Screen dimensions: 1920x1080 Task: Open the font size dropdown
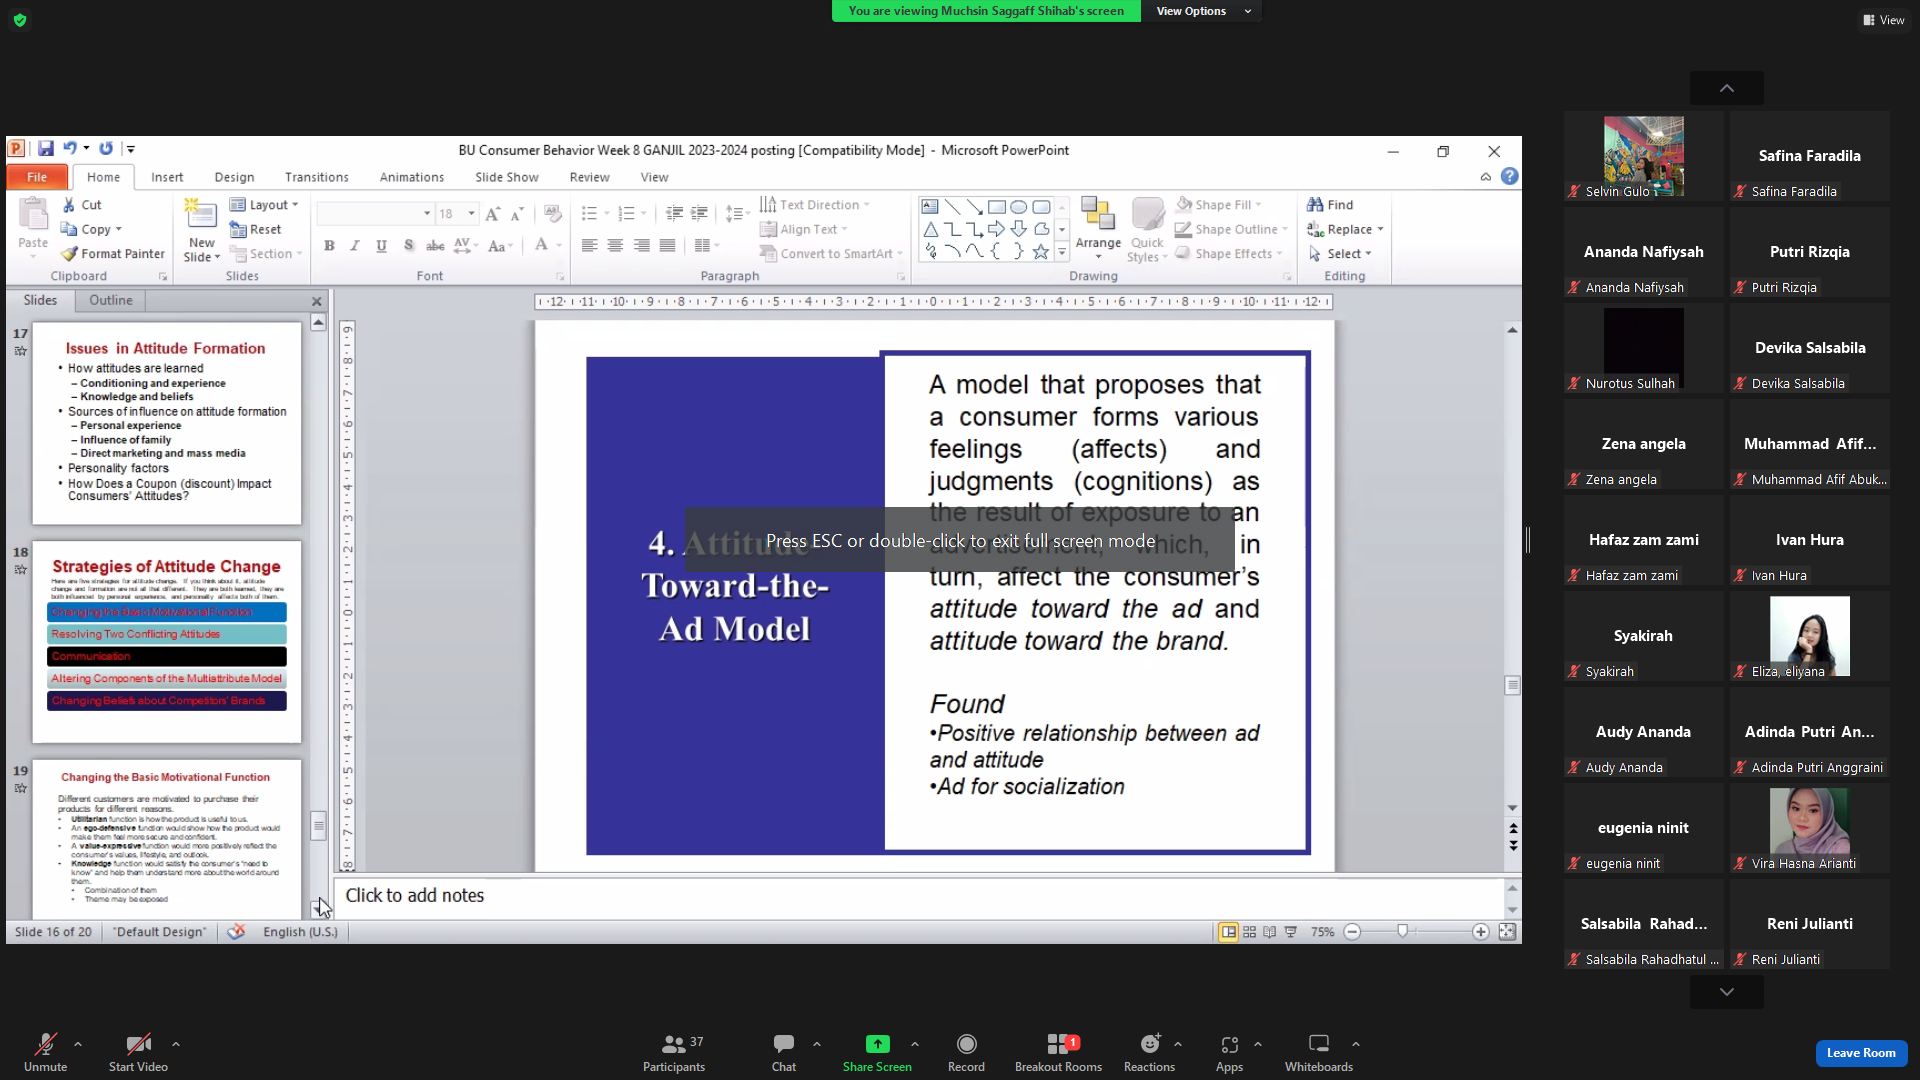tap(471, 214)
